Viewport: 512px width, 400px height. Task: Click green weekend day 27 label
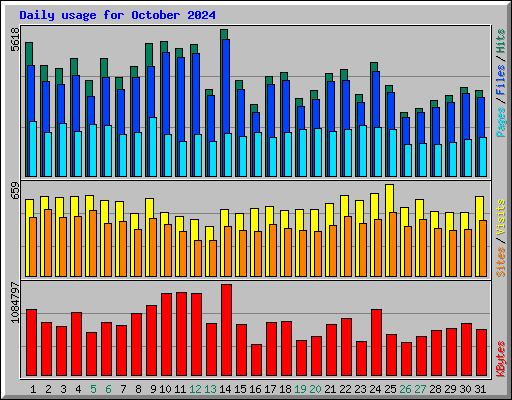click(420, 389)
